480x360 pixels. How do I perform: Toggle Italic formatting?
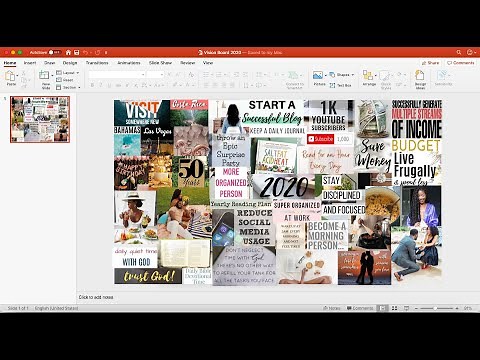pos(101,85)
